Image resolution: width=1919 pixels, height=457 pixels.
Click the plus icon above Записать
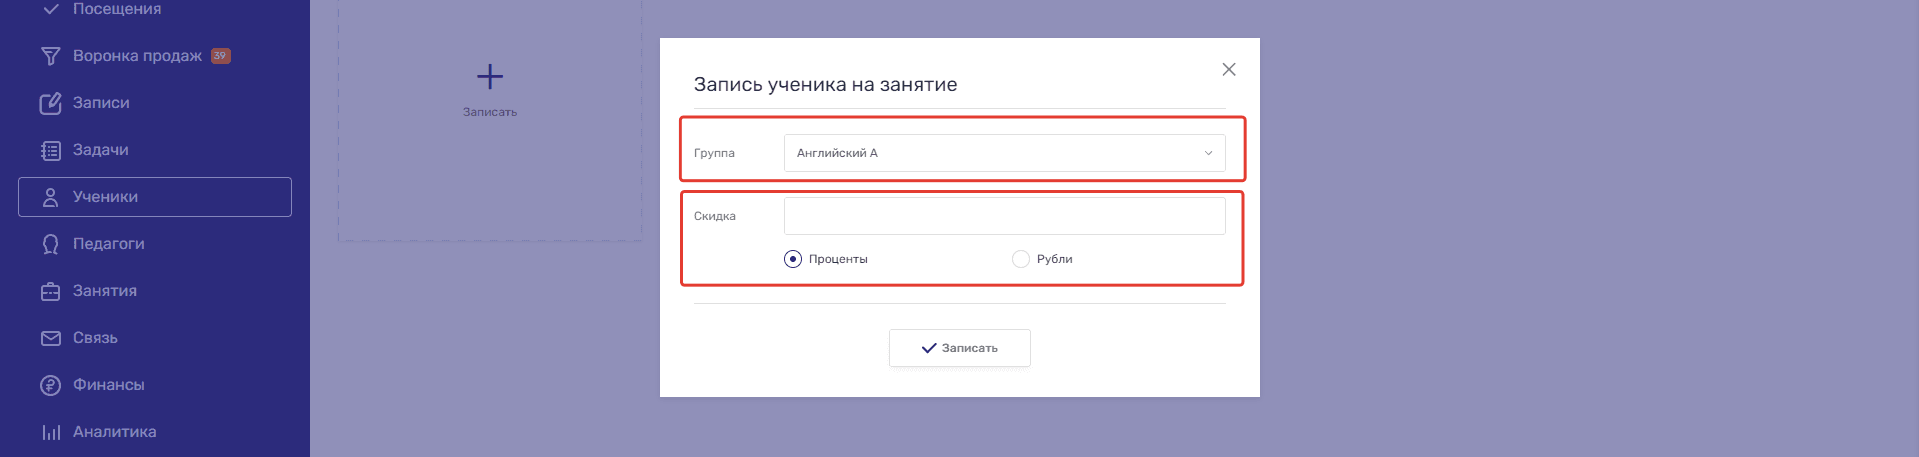(490, 77)
